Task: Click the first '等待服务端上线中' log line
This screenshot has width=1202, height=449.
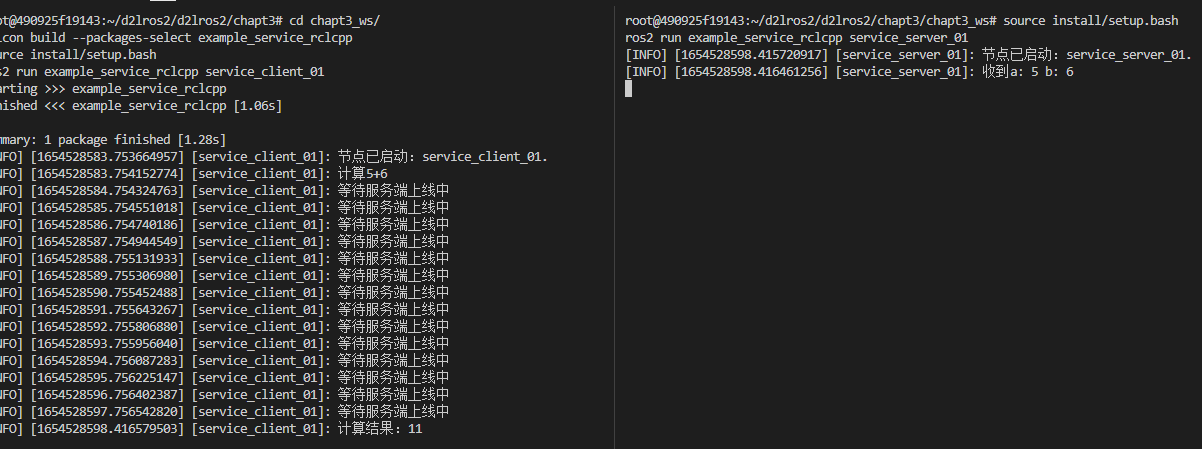Action: coord(393,191)
